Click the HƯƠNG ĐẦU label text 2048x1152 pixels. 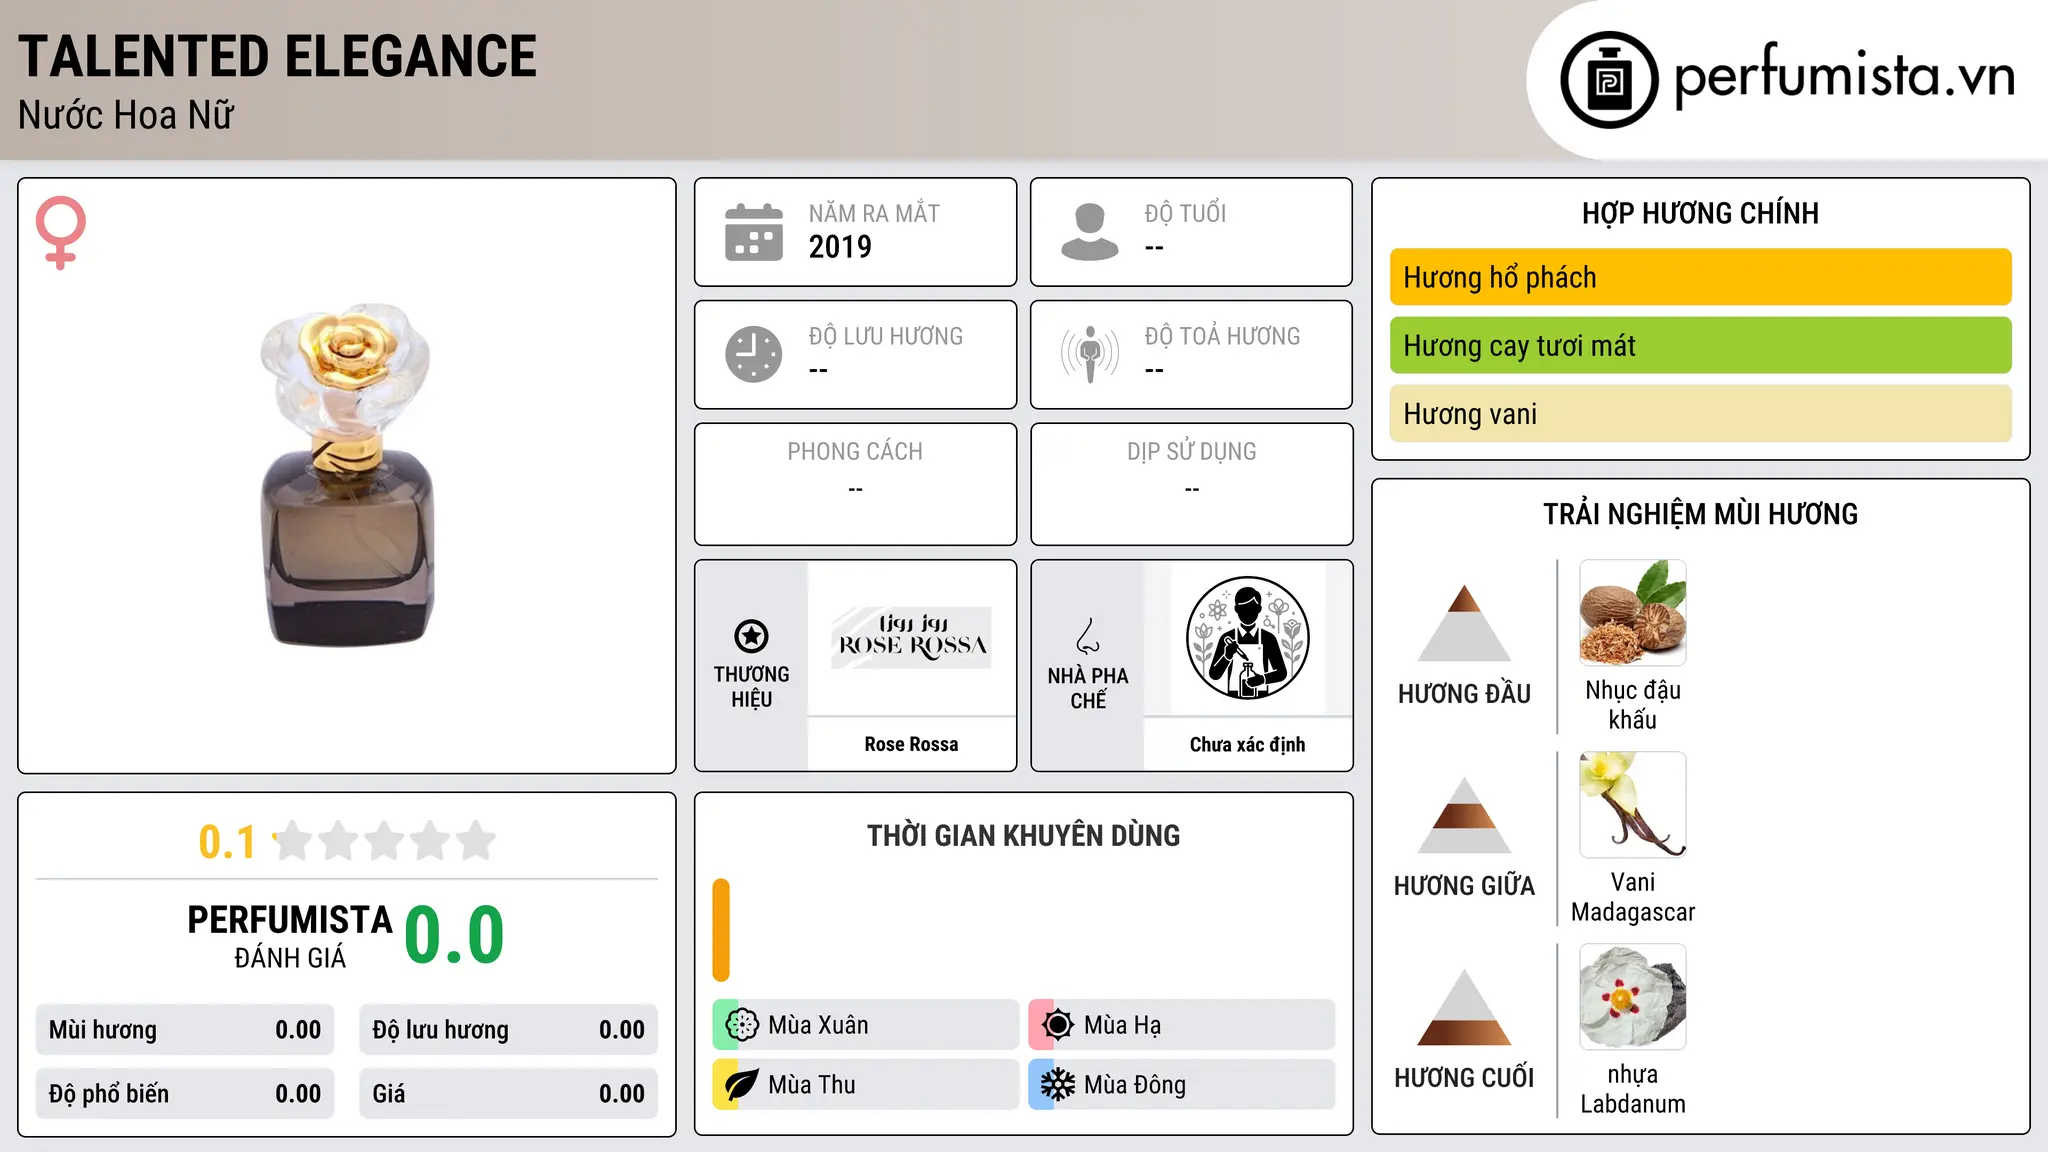click(x=1464, y=694)
